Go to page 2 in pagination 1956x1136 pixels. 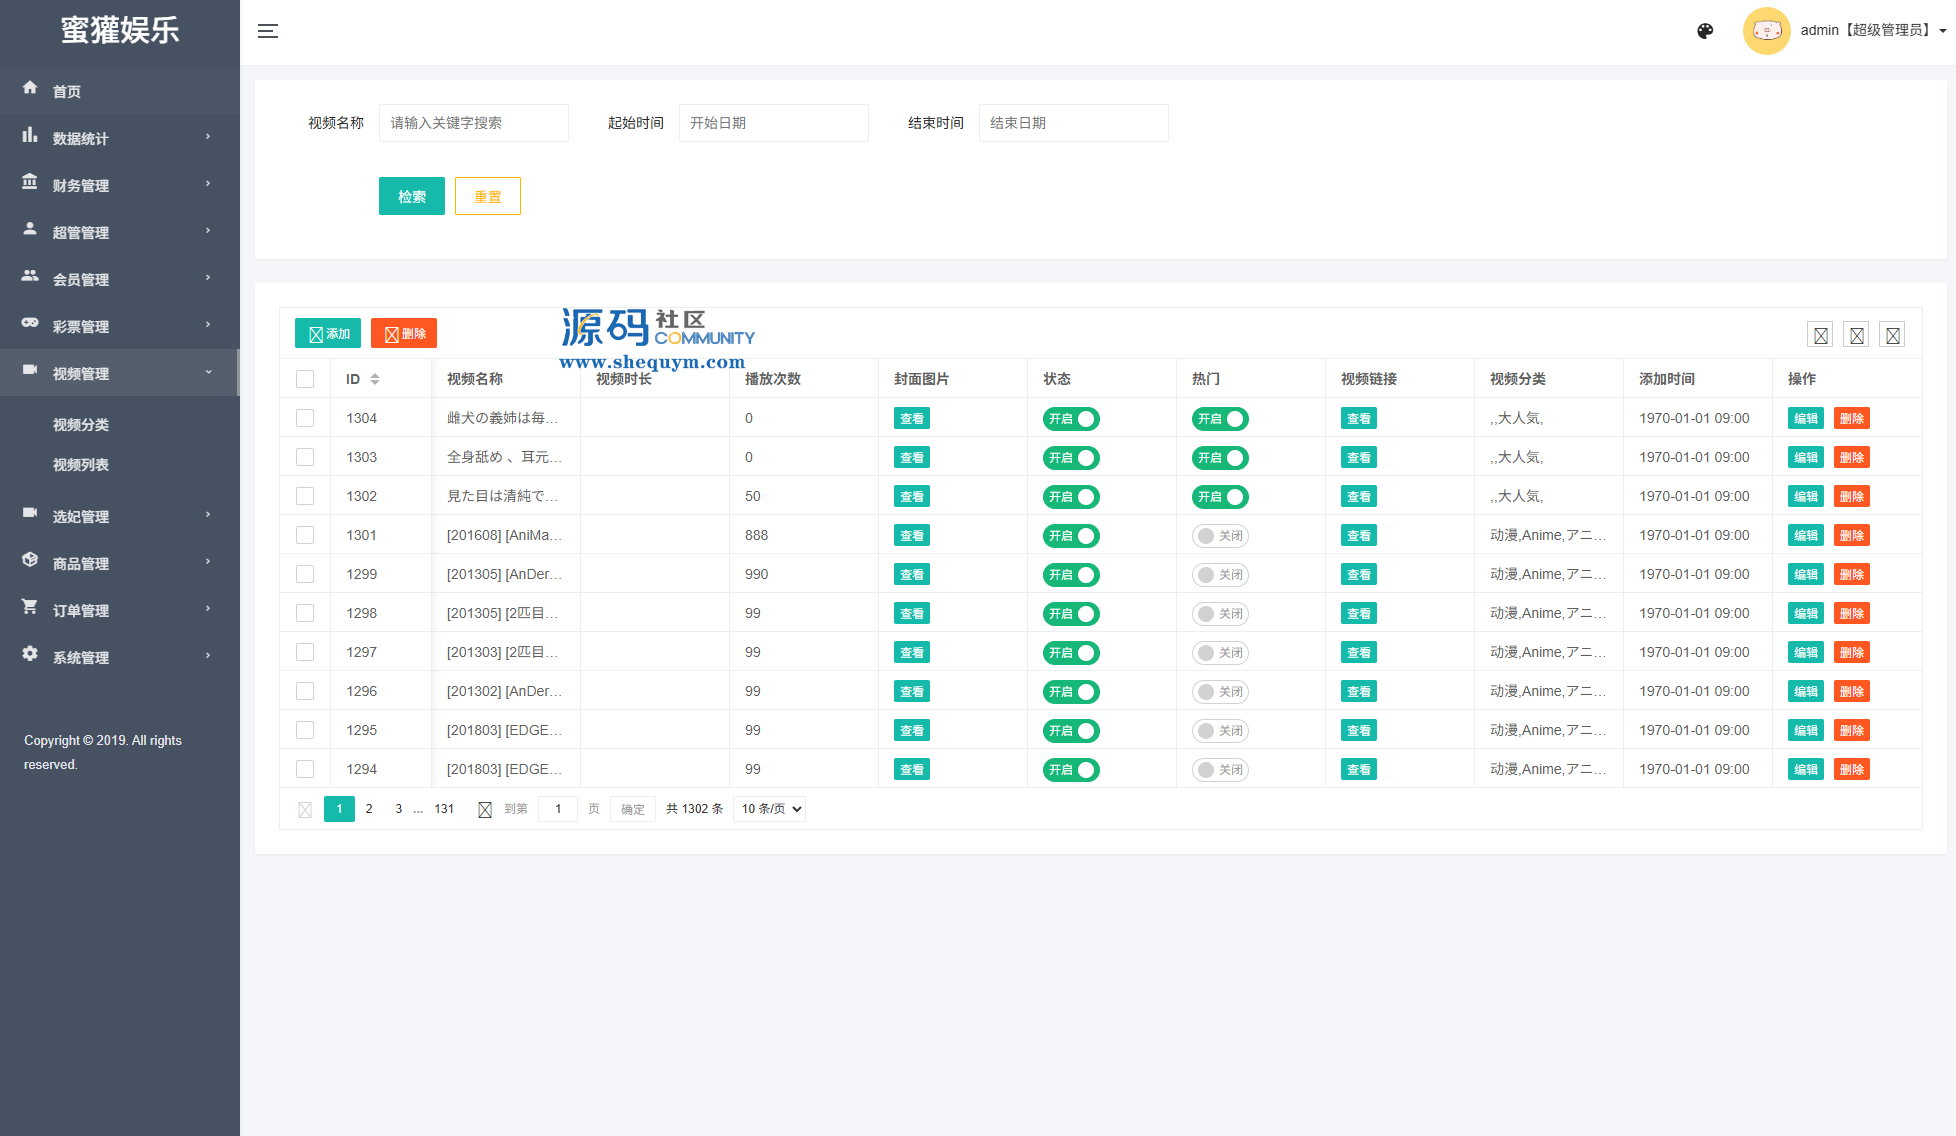[x=369, y=809]
